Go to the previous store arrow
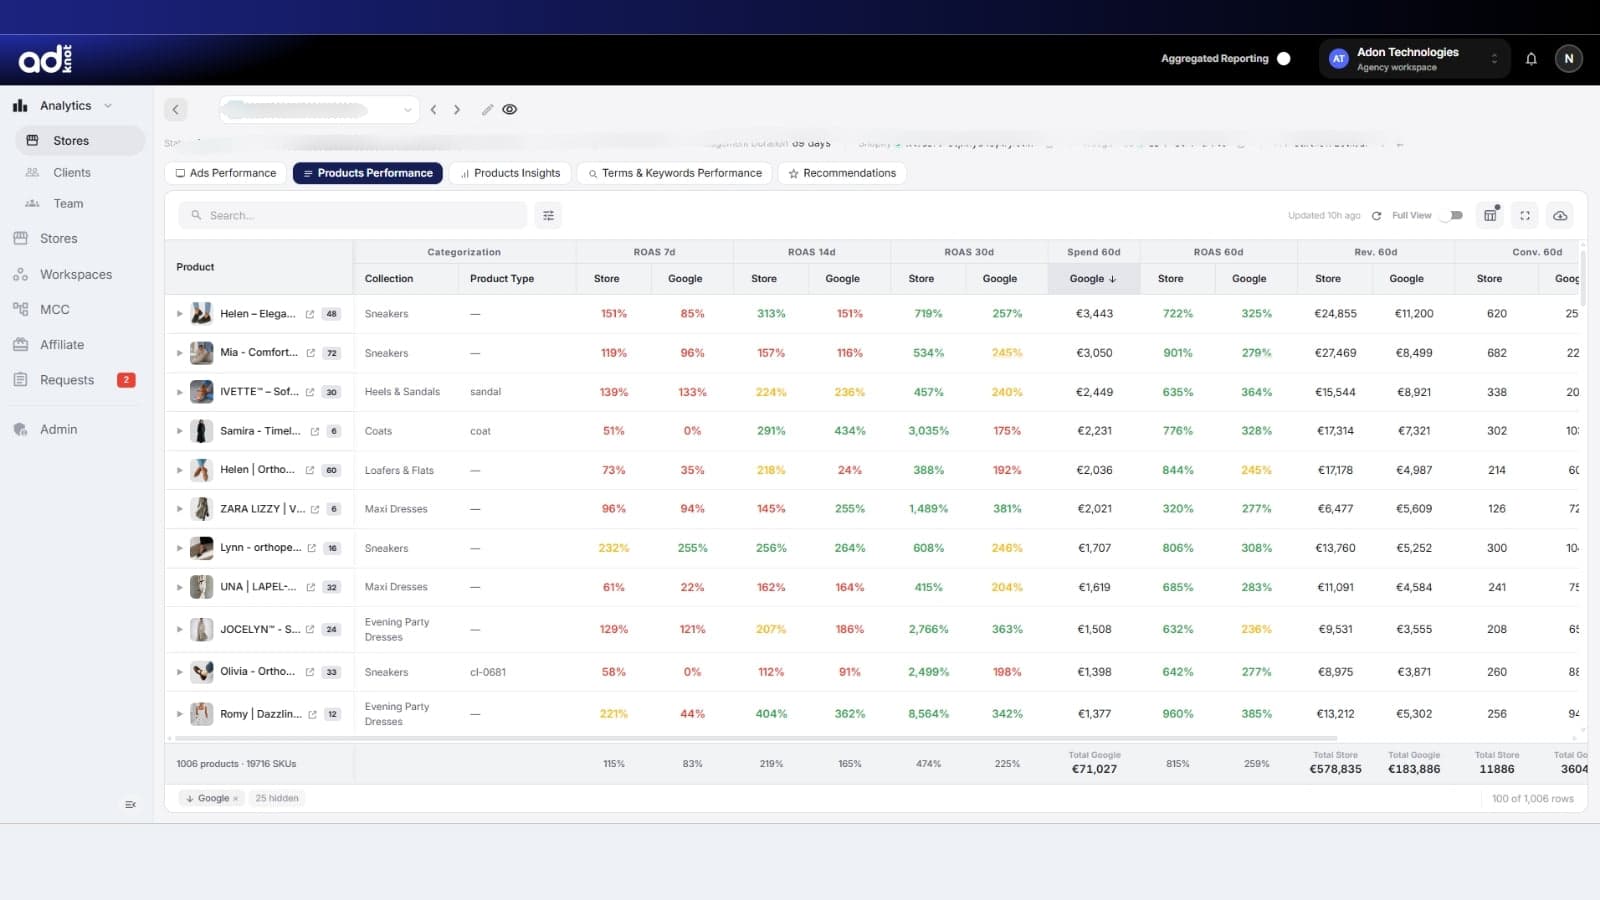This screenshot has height=900, width=1600. point(433,110)
